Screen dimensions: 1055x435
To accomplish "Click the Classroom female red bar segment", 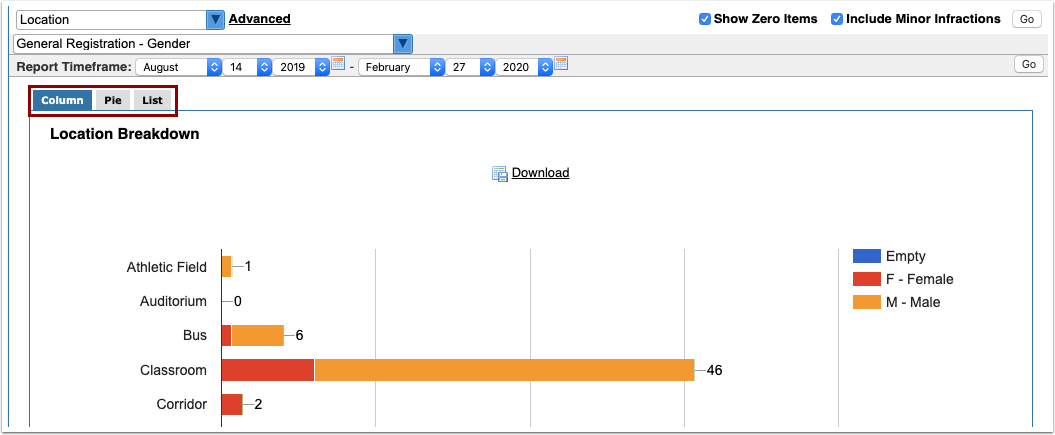I will (268, 370).
